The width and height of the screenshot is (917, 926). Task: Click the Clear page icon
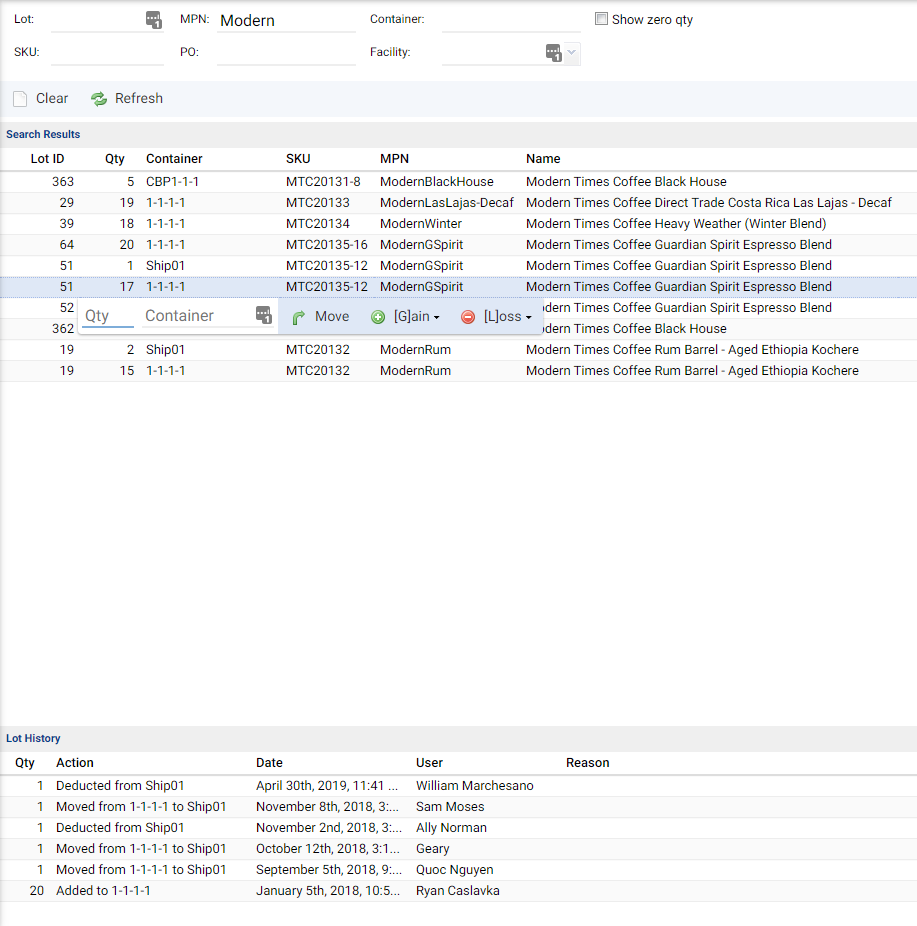tap(20, 99)
